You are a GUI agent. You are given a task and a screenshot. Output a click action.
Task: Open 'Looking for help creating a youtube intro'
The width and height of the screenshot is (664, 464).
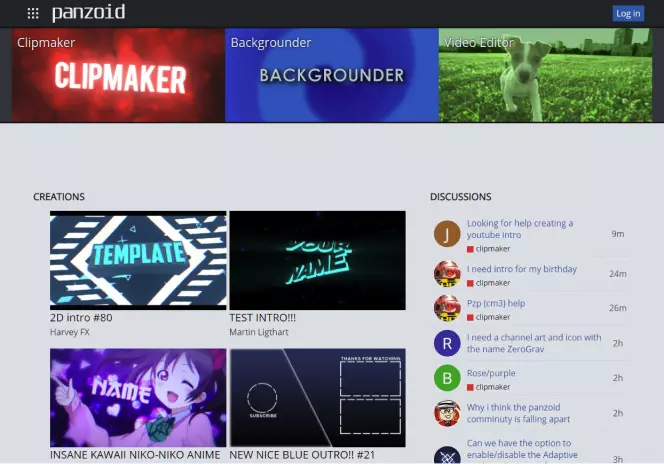(x=520, y=229)
